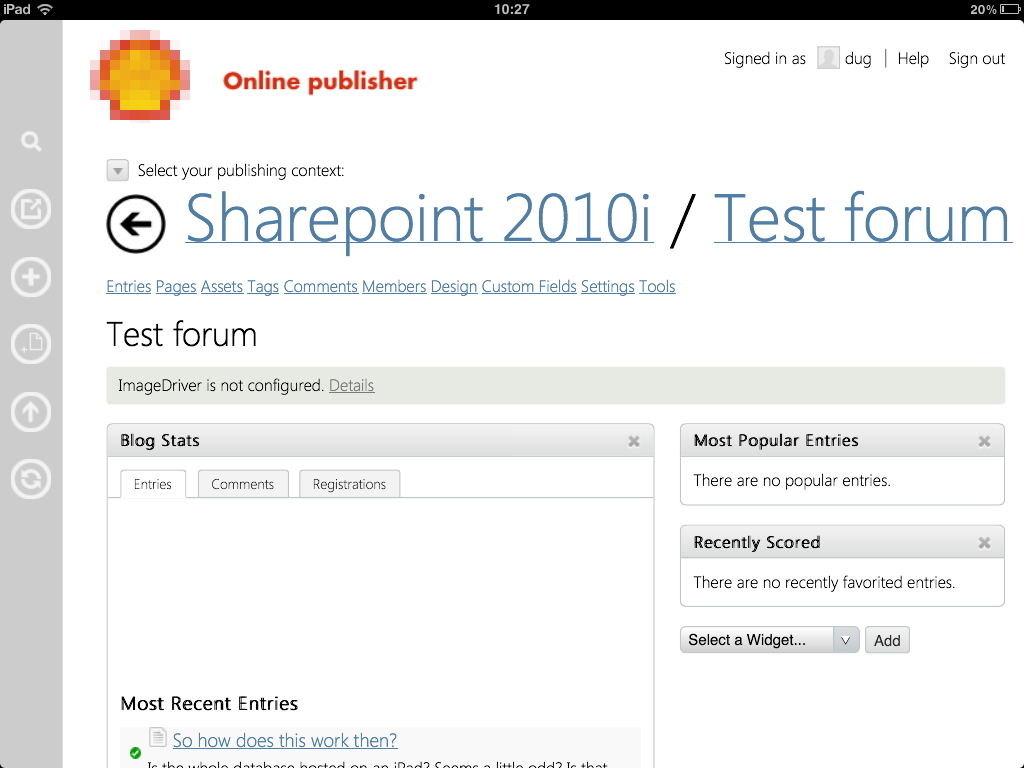Expand the publishing context dropdown arrow
This screenshot has height=768, width=1024.
pos(118,171)
